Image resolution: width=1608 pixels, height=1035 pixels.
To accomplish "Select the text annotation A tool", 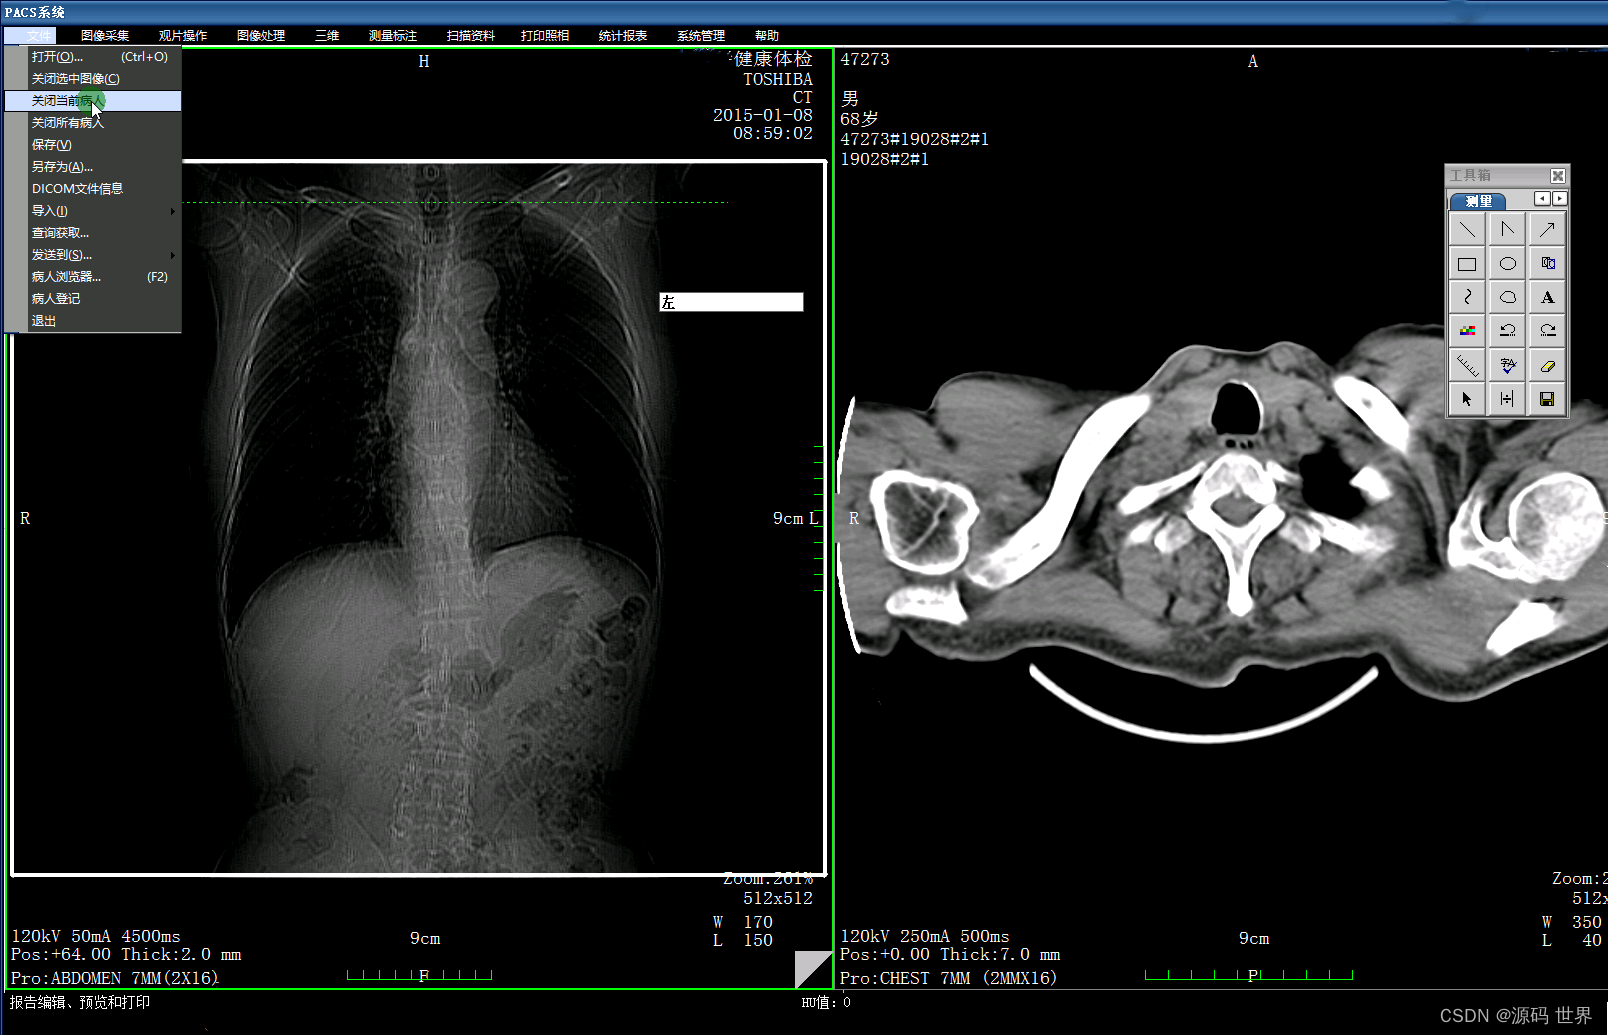I will 1547,297.
